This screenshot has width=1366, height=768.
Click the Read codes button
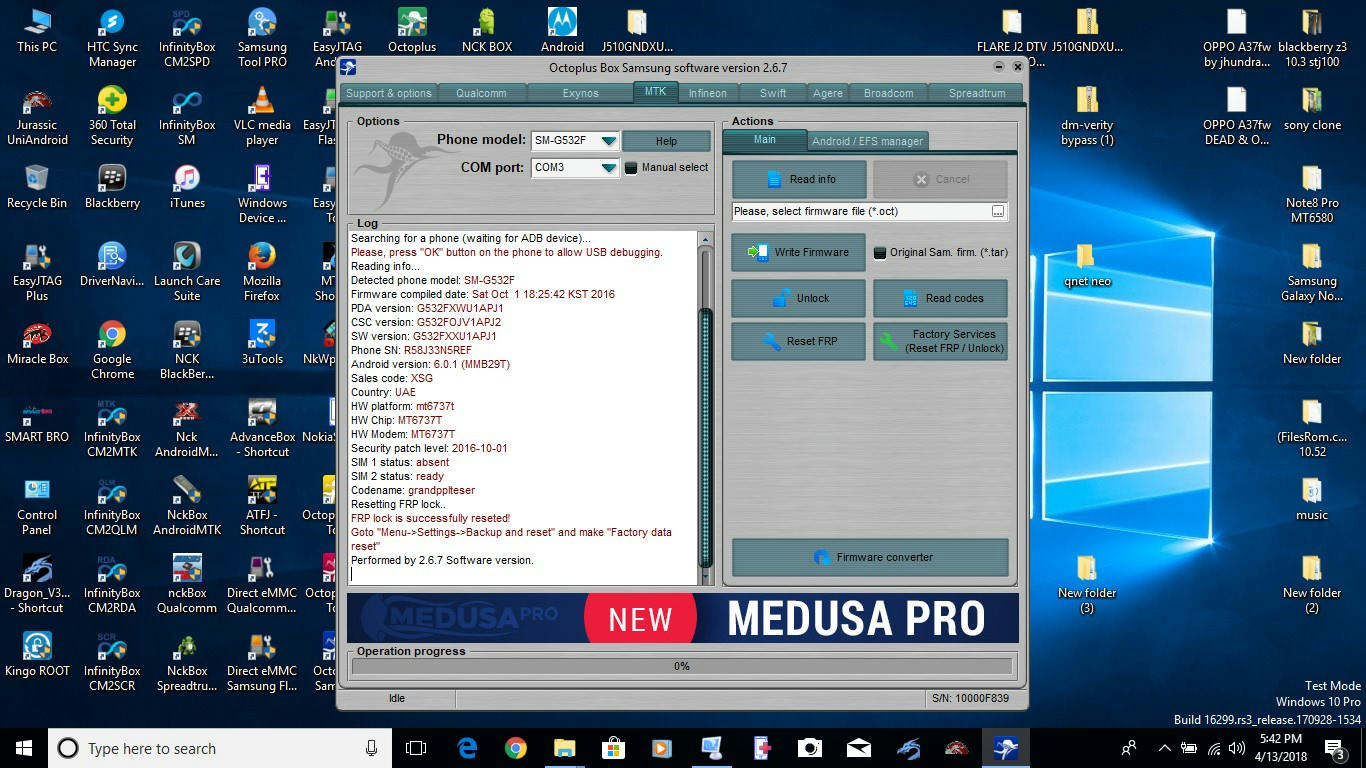click(940, 298)
